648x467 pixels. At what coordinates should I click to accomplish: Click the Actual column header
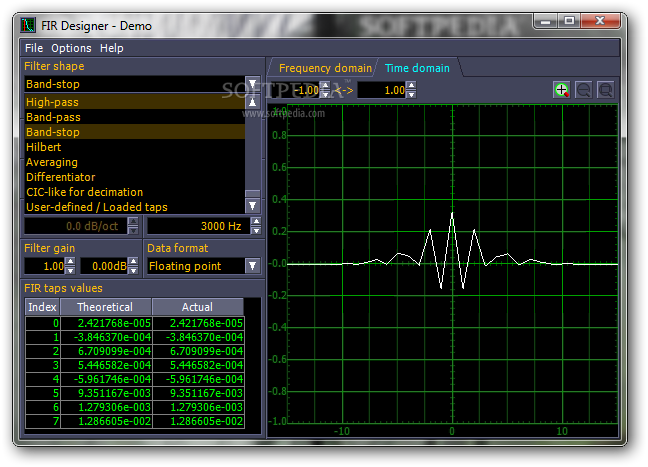coord(198,307)
